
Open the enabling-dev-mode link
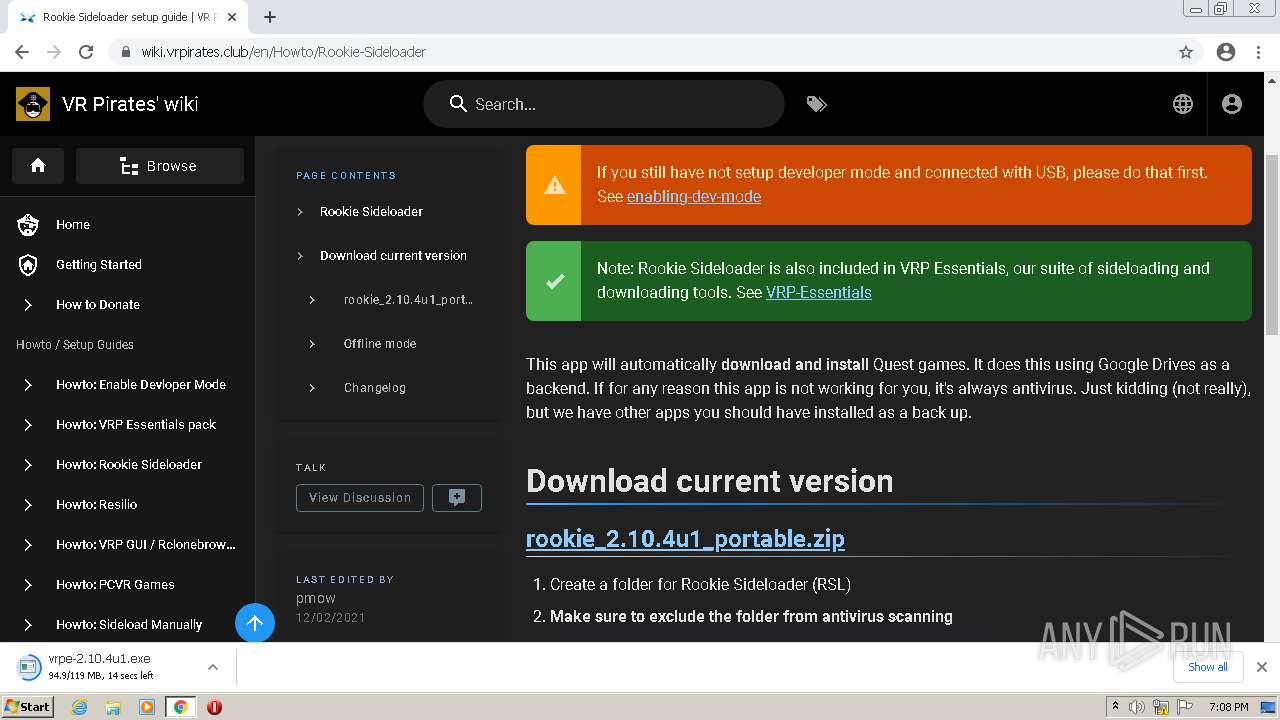pyautogui.click(x=694, y=197)
